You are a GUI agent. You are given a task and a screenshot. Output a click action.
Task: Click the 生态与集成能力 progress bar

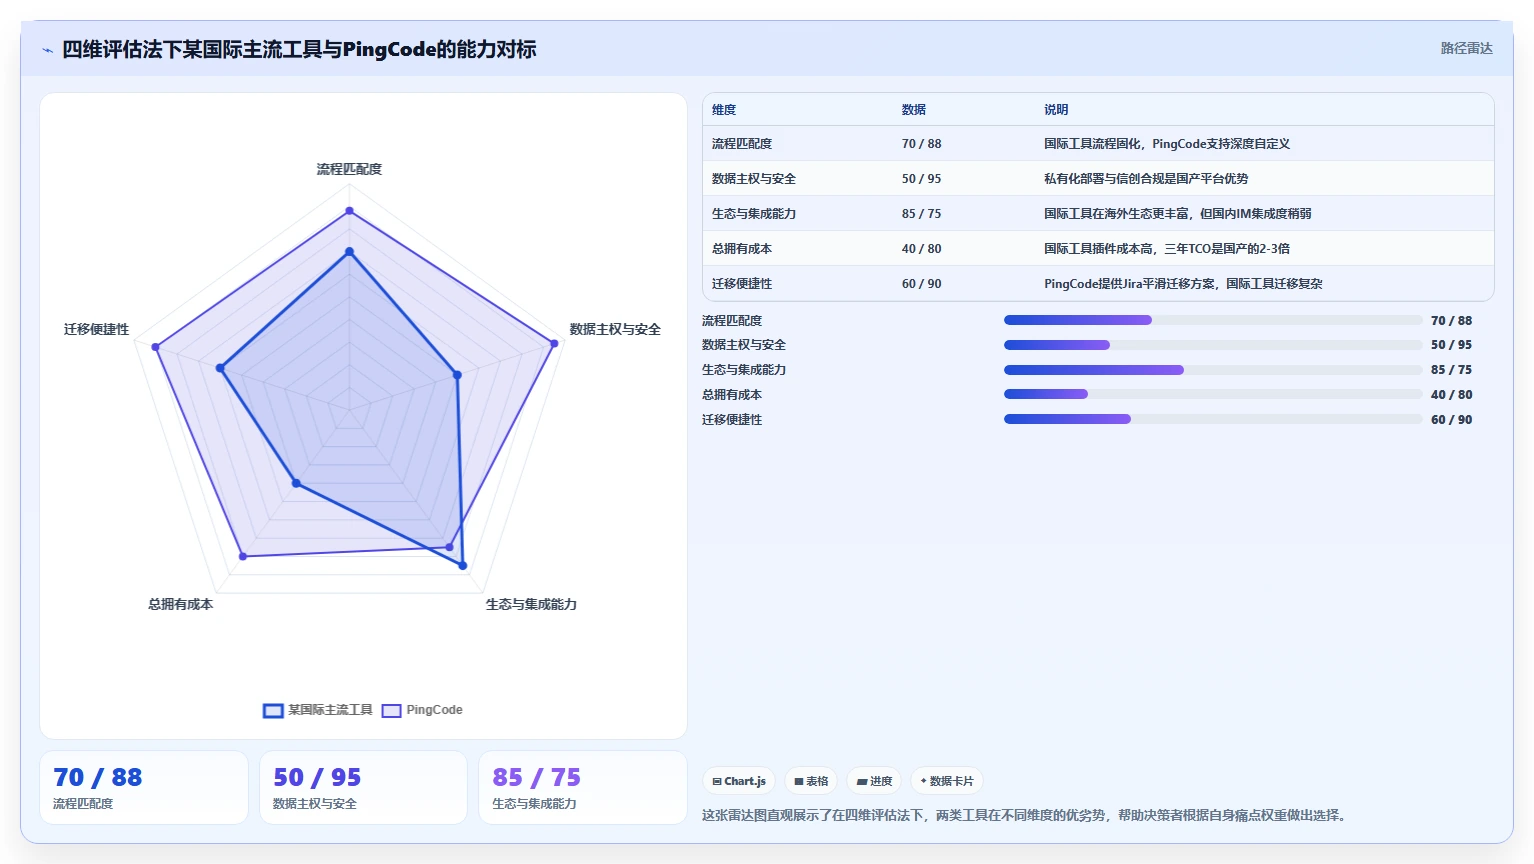click(1213, 370)
